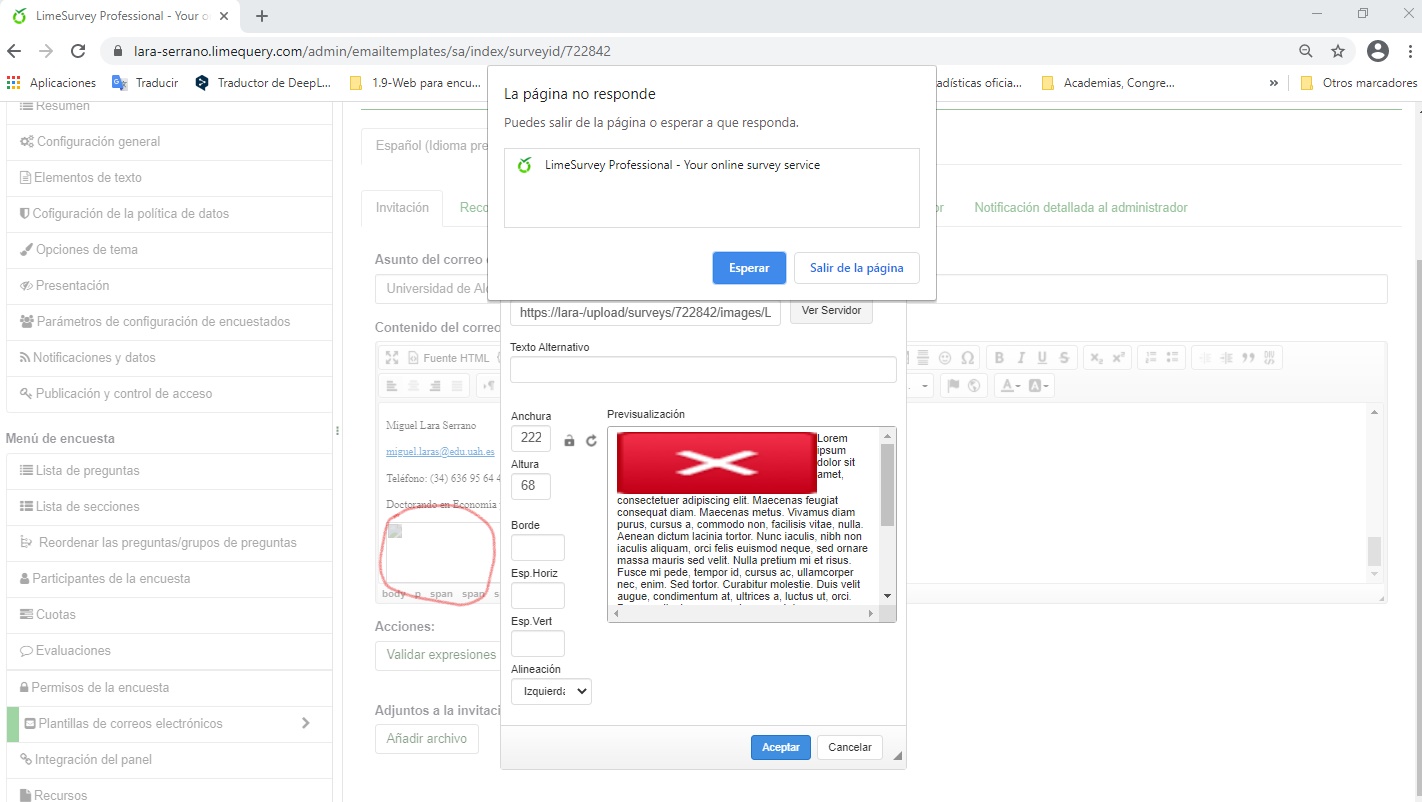
Task: Expand Plantillas de correos electrónicos chevron
Action: pyautogui.click(x=305, y=723)
